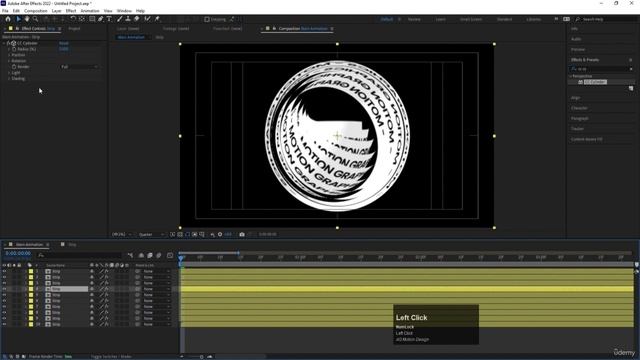Click the Search Help field
Screen dimensions: 640x360
[606, 19]
